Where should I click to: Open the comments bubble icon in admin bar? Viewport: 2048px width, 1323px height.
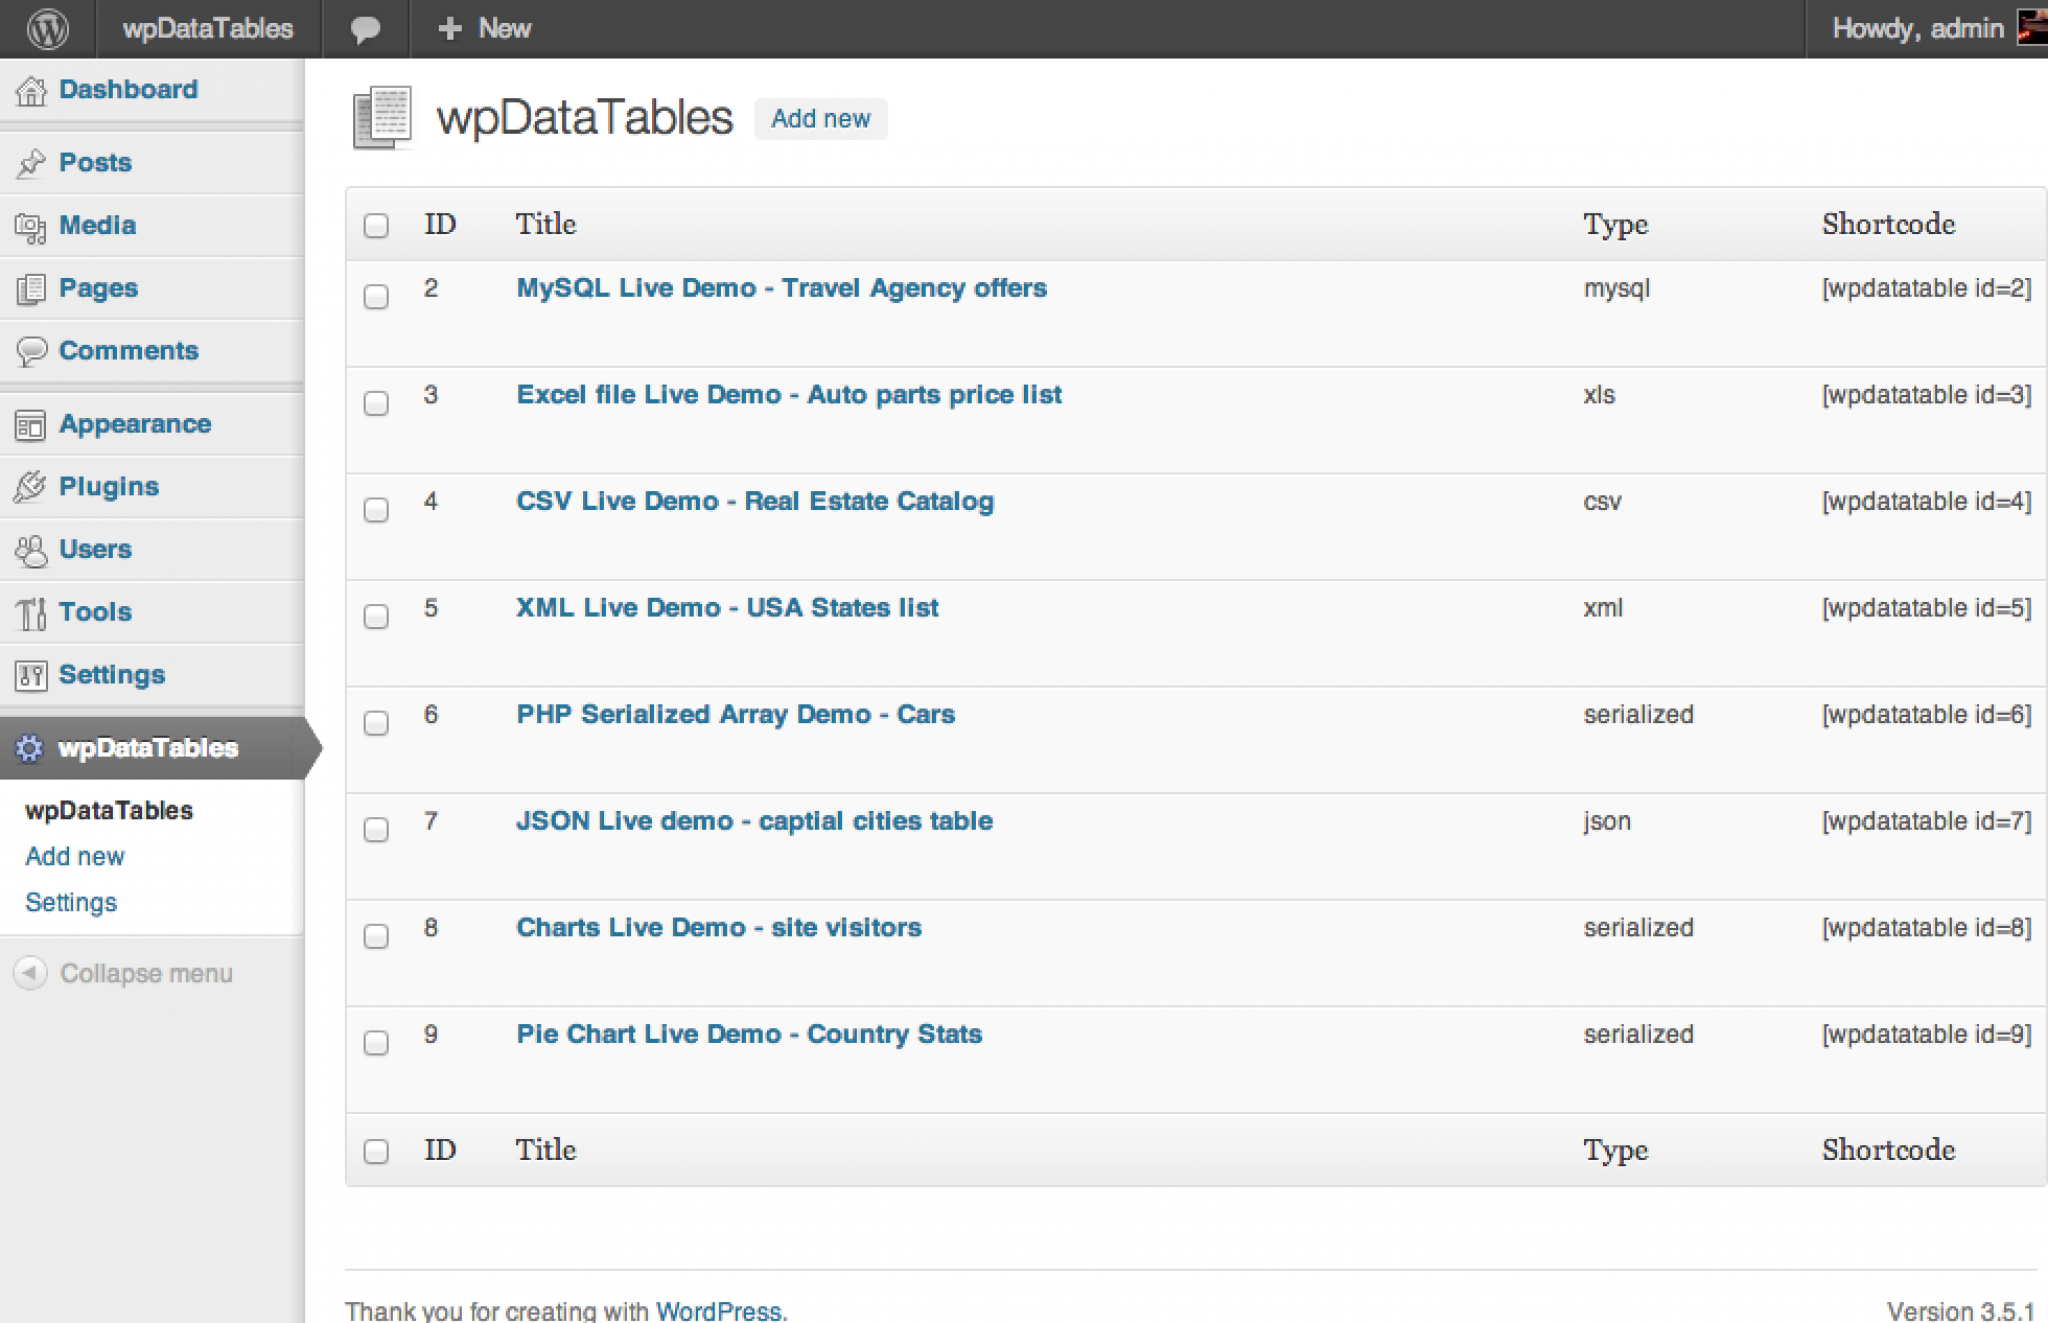(365, 28)
